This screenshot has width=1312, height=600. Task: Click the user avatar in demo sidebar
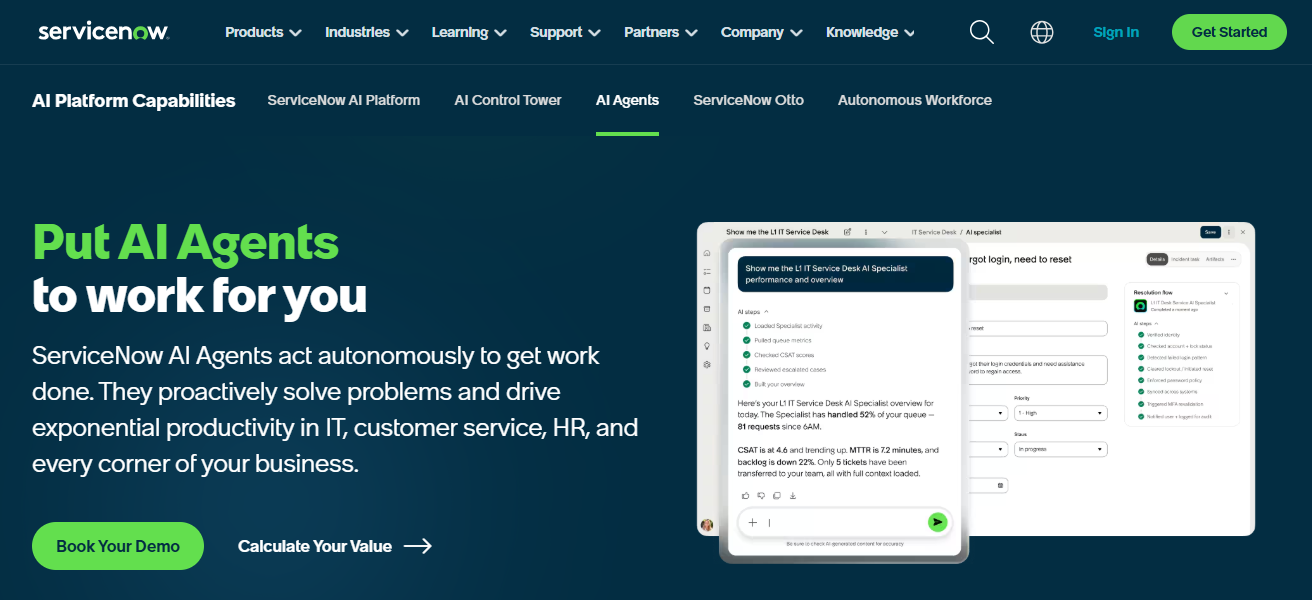pos(707,525)
